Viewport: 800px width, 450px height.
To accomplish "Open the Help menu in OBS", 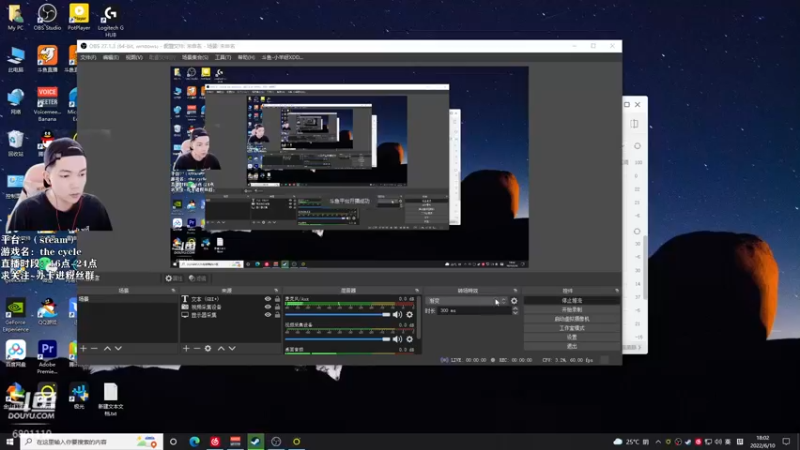I will [x=246, y=58].
